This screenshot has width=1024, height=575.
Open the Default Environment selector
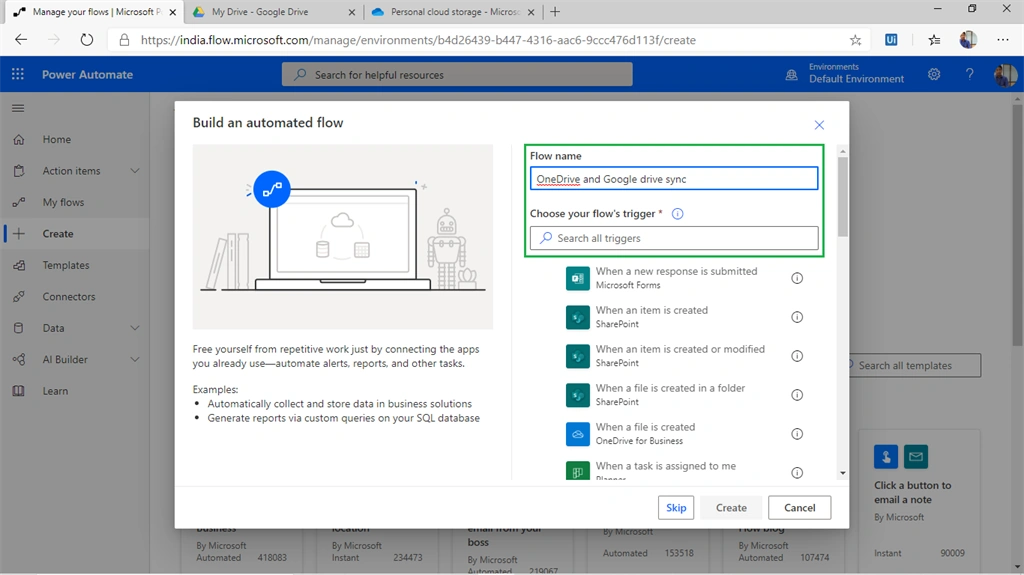coord(856,79)
